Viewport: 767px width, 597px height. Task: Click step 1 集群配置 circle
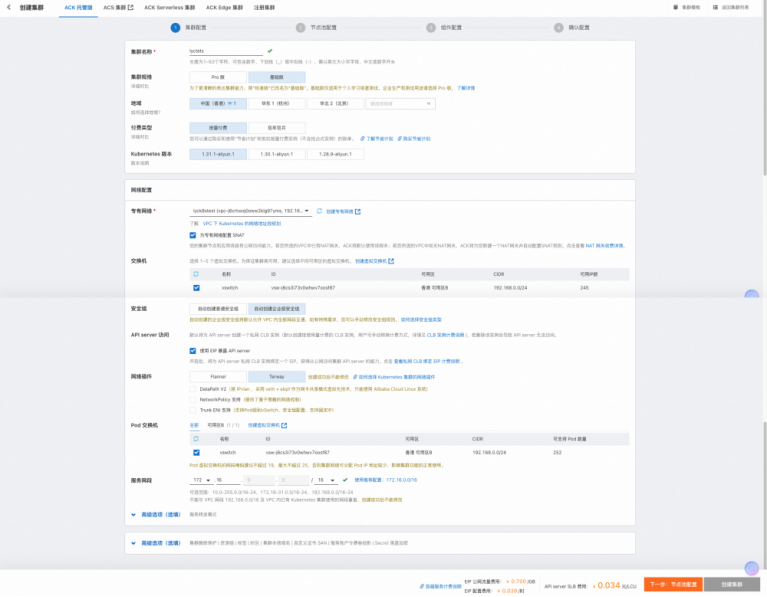tap(175, 27)
